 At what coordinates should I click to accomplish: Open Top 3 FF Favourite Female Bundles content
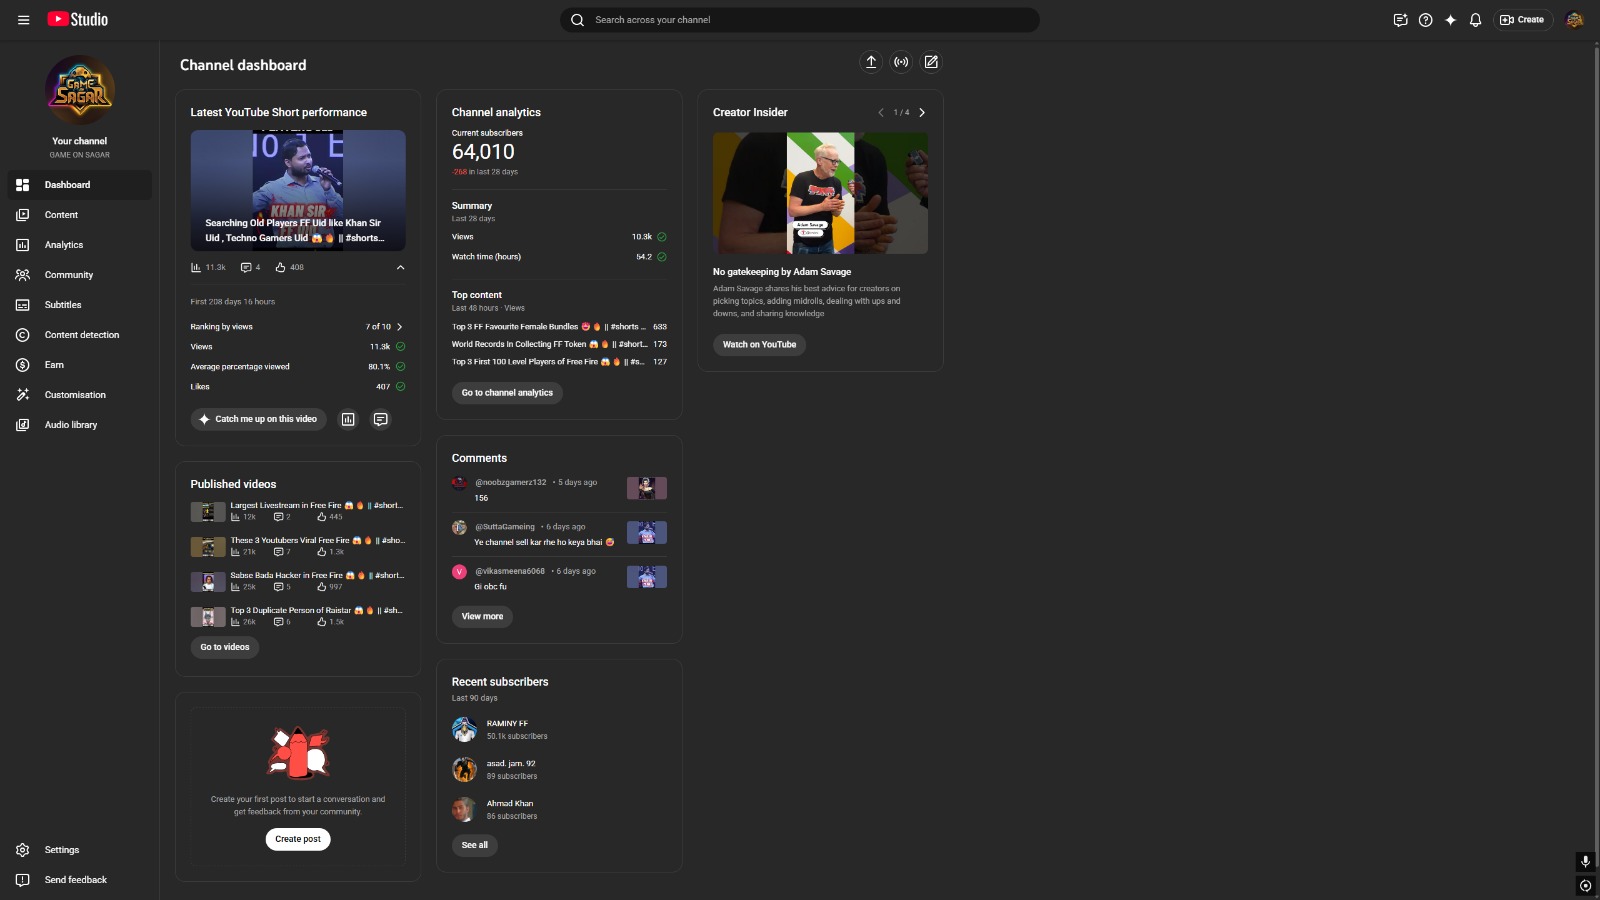pyautogui.click(x=559, y=327)
